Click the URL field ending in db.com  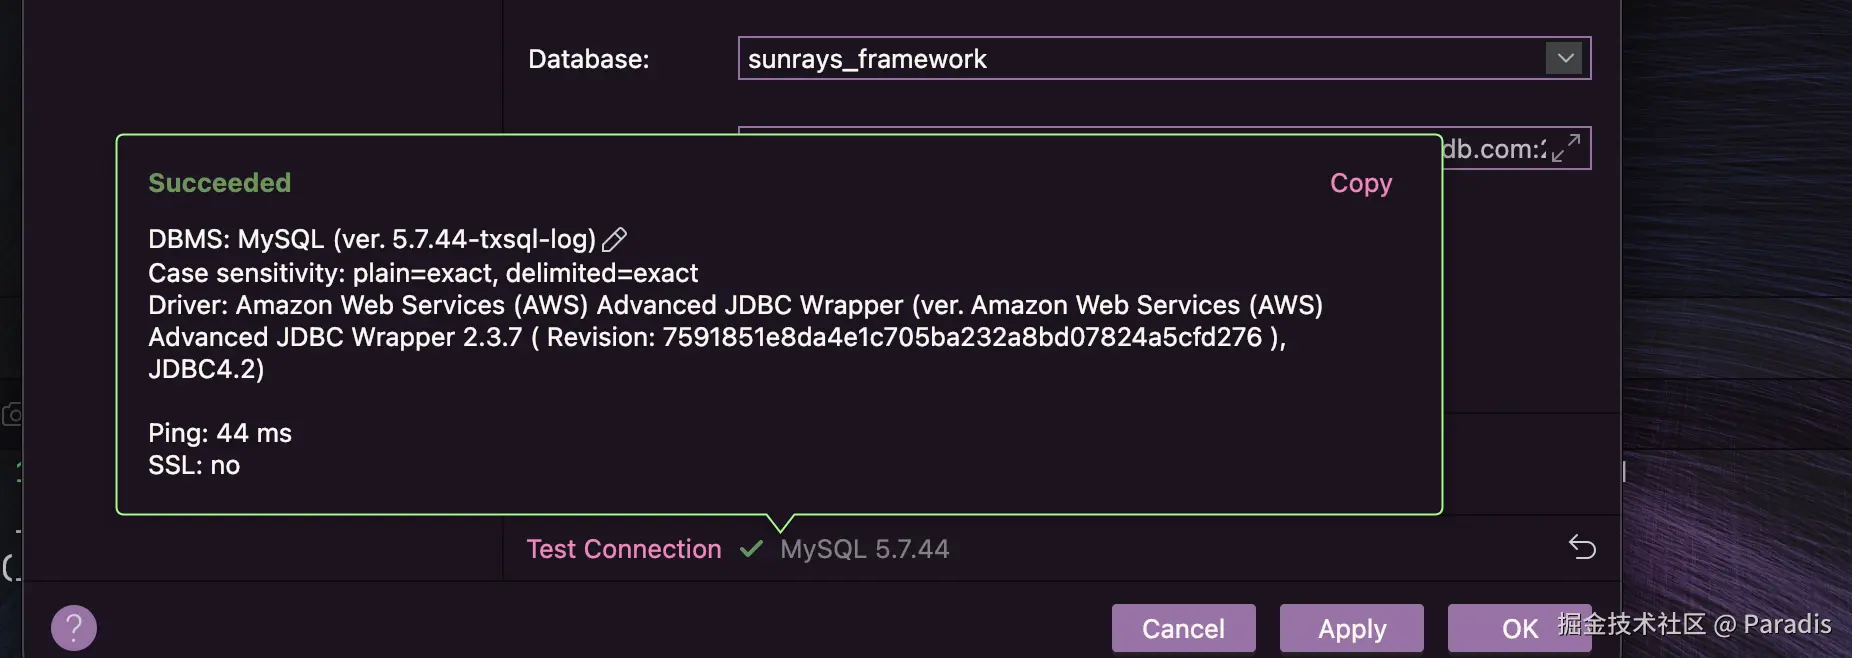coord(1494,149)
